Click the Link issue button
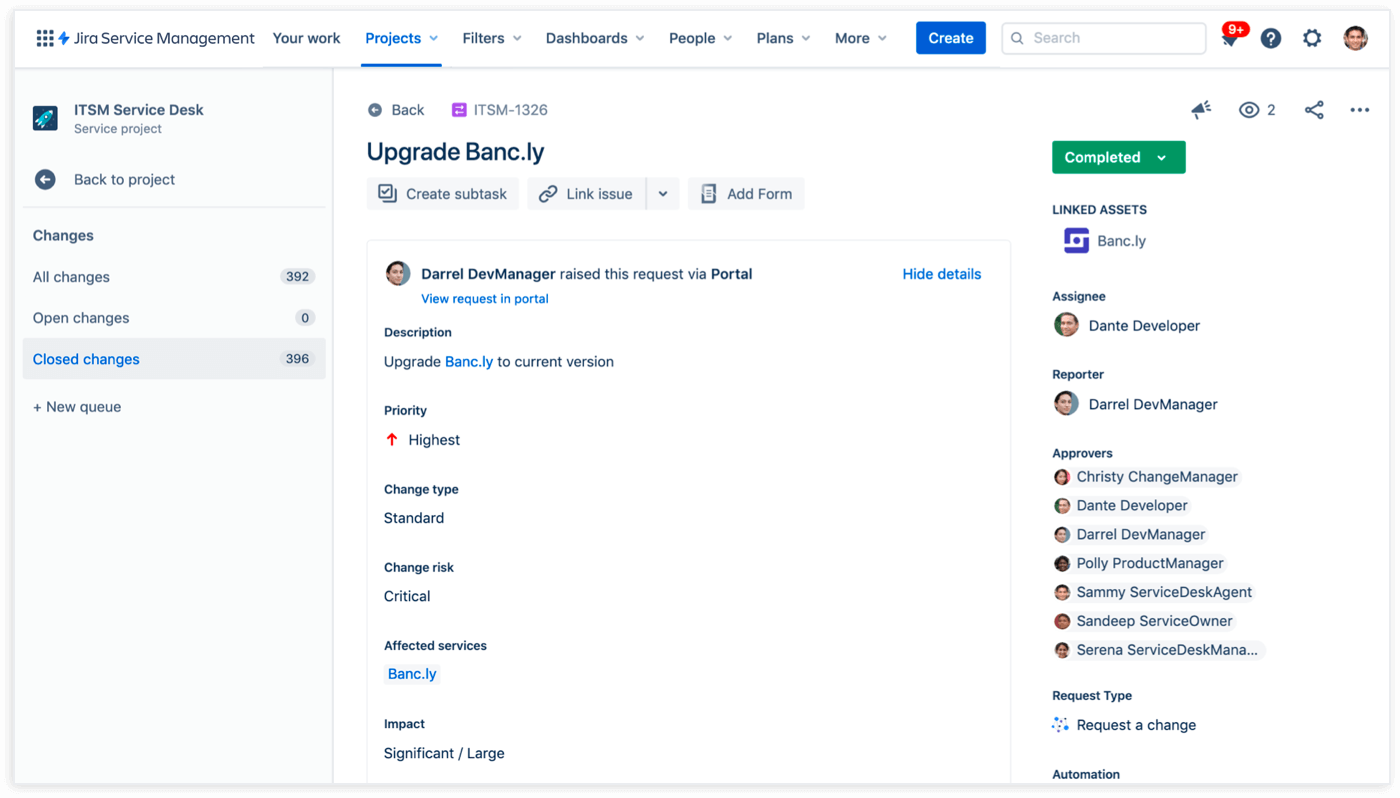The height and width of the screenshot is (798, 1400). [x=586, y=194]
